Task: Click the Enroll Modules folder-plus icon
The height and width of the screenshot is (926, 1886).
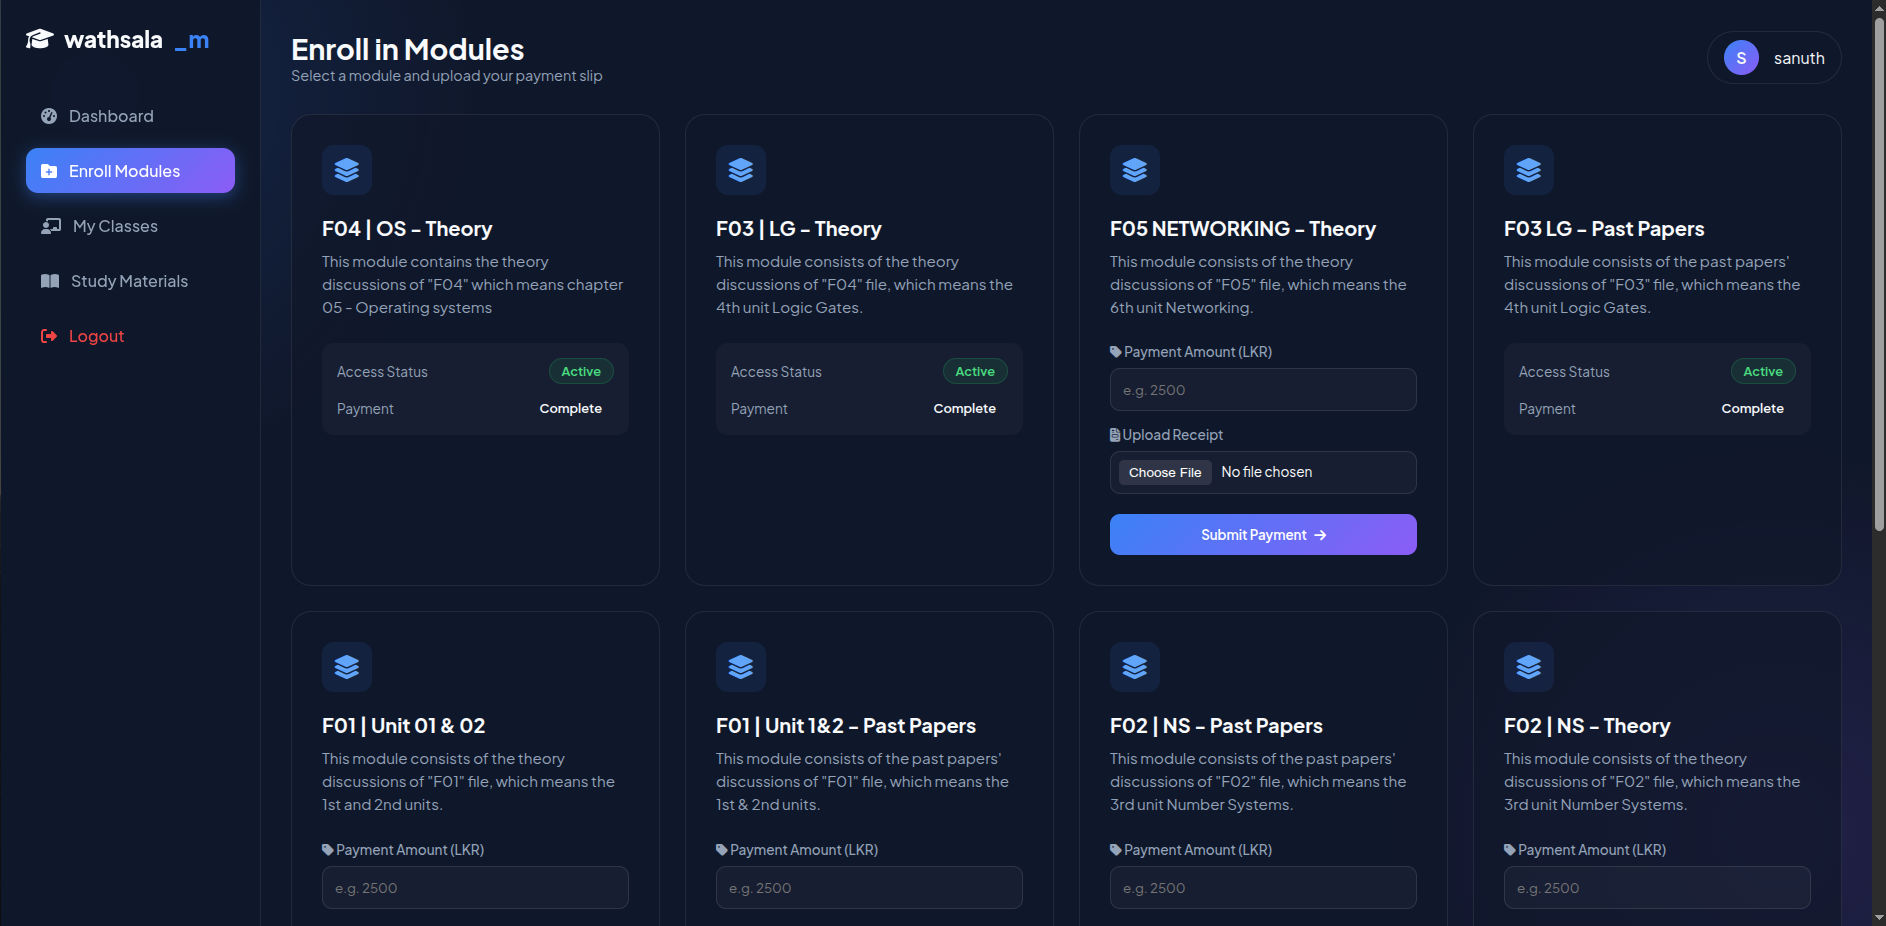Action: [49, 171]
